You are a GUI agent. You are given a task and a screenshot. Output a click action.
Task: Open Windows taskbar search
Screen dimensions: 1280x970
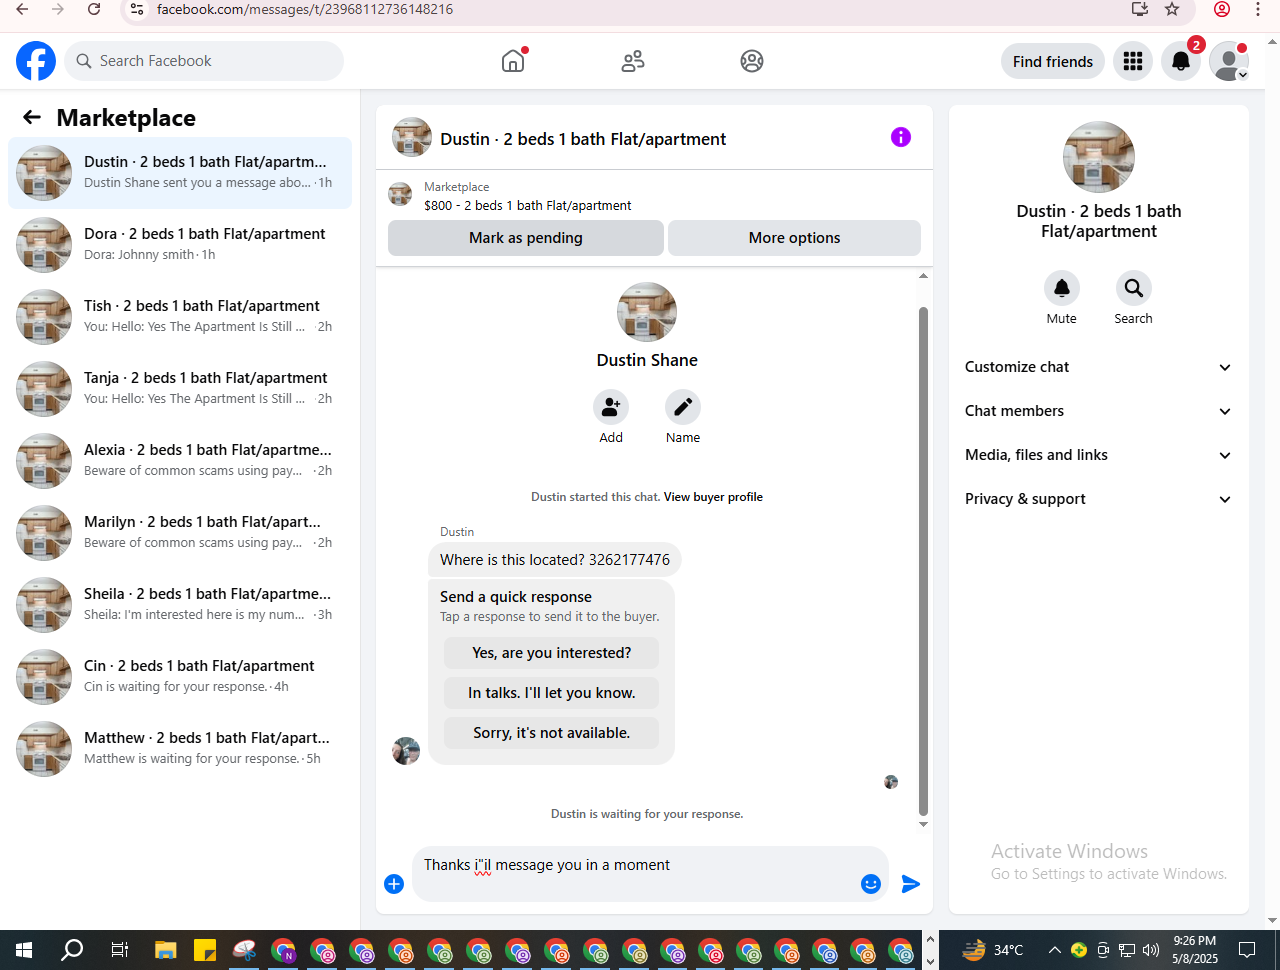tap(72, 950)
